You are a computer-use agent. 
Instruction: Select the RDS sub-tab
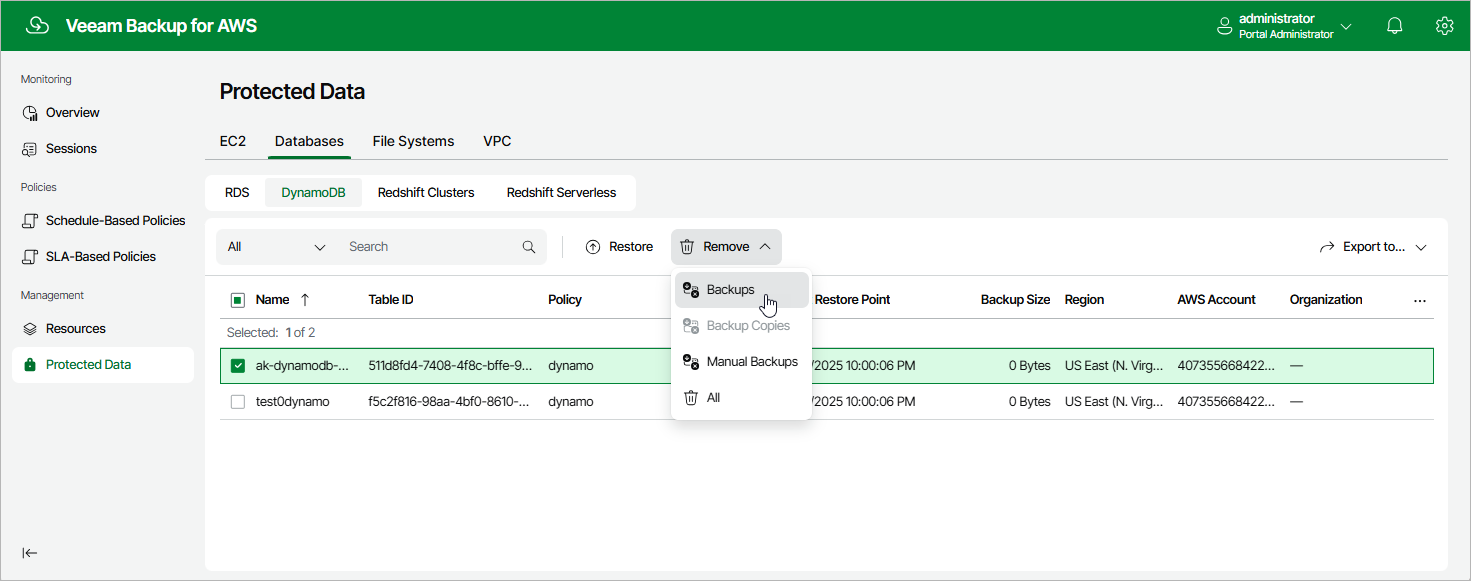pos(237,193)
